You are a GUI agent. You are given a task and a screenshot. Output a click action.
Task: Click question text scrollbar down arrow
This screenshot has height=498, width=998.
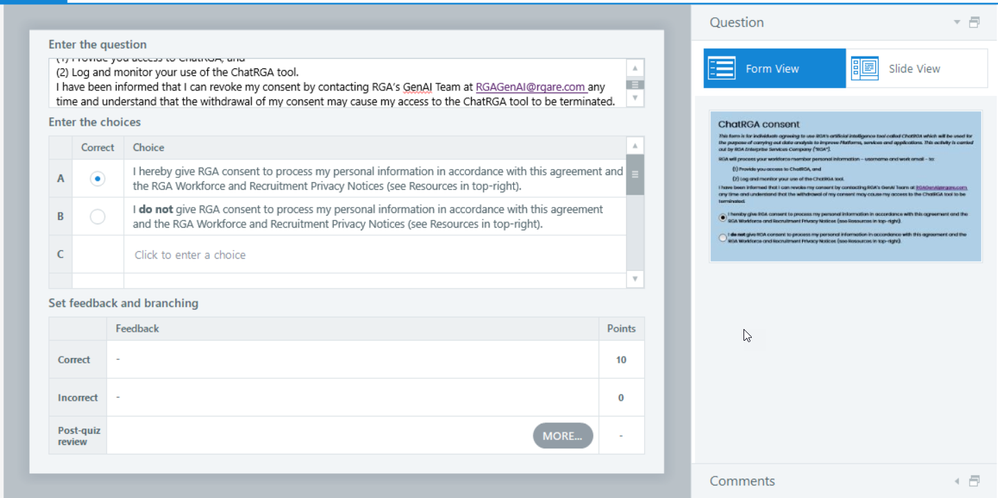pos(635,98)
